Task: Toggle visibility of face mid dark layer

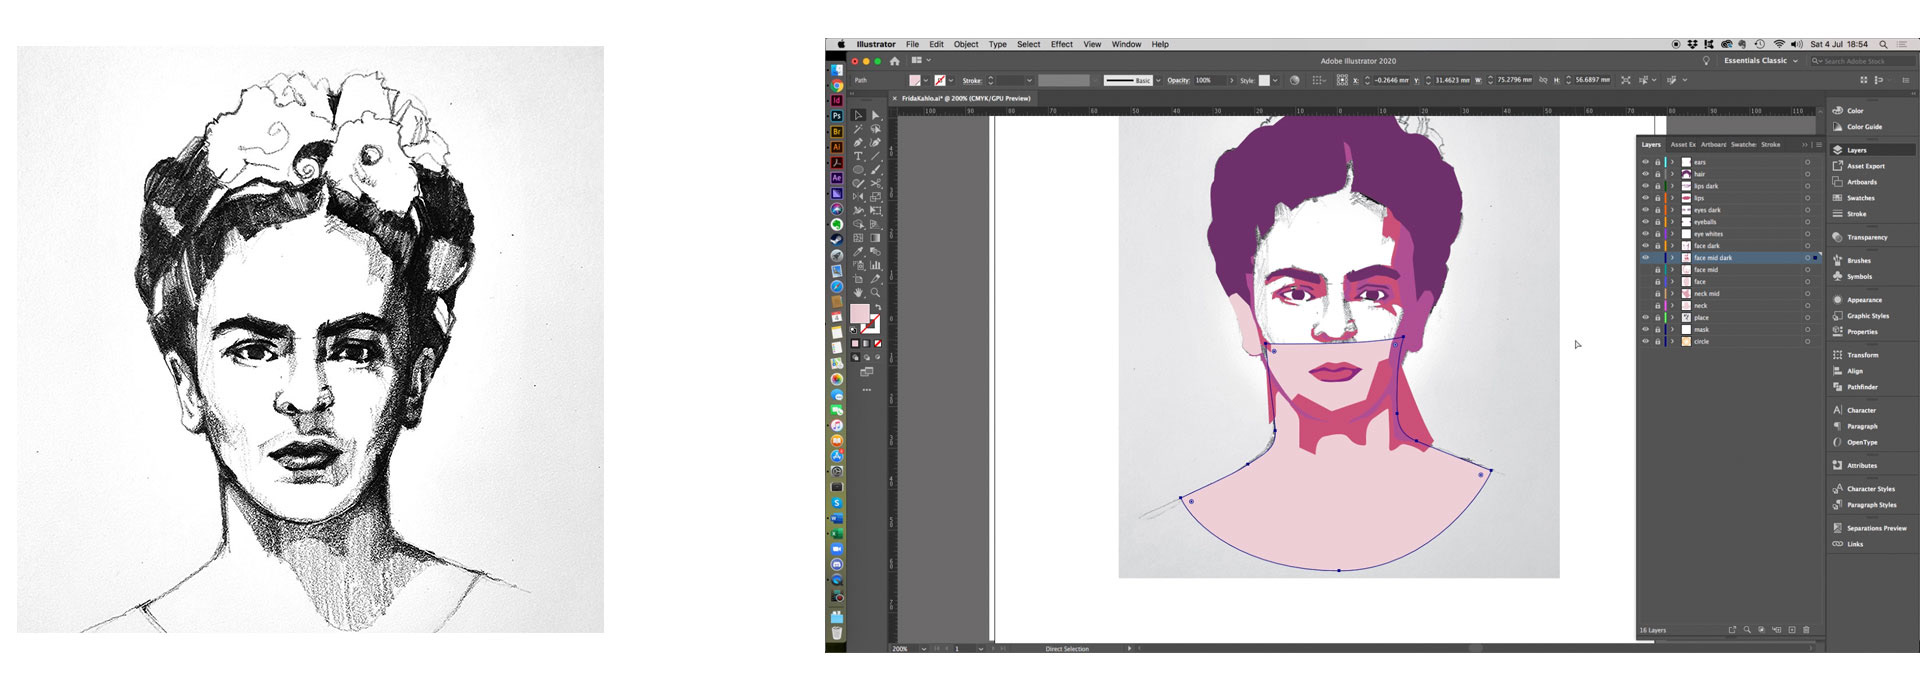Action: point(1645,258)
